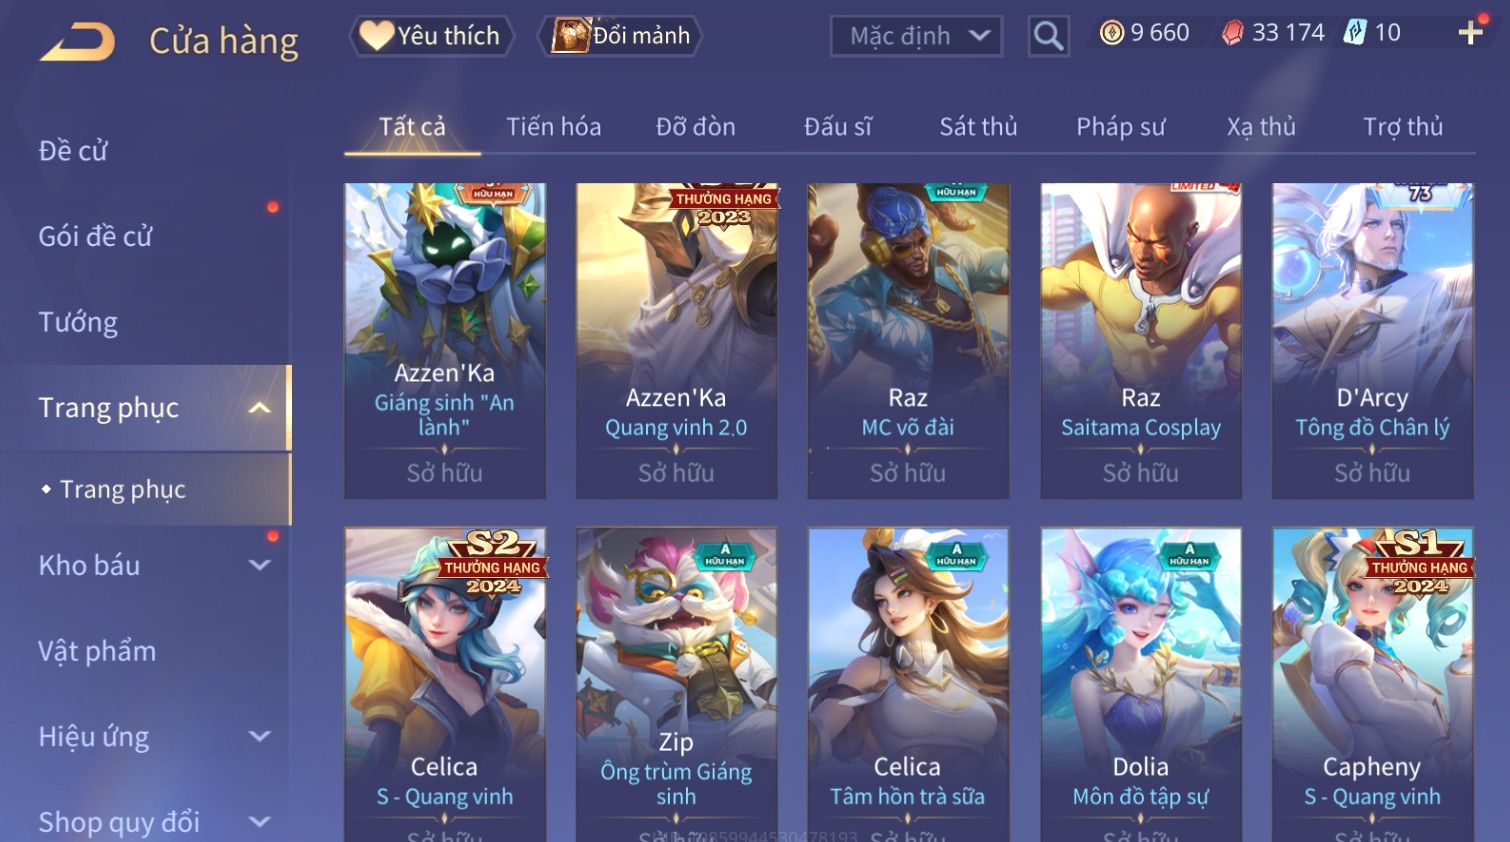Open search with the magnifier icon
Image resolution: width=1510 pixels, height=842 pixels.
click(1048, 36)
